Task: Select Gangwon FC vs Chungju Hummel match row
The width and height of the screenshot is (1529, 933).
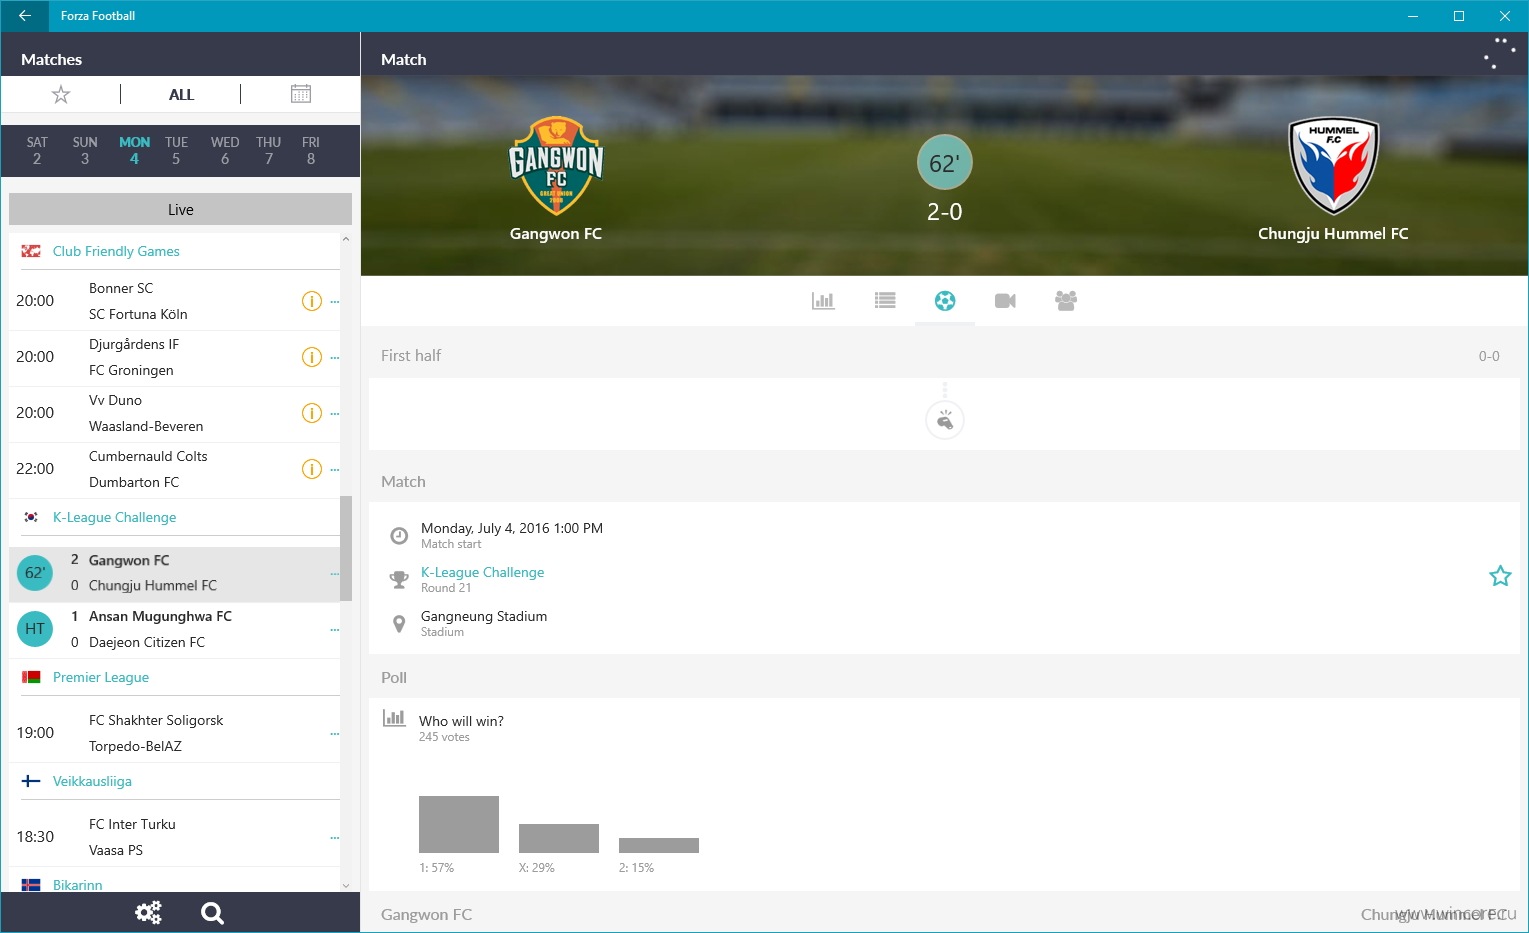Action: coord(175,574)
